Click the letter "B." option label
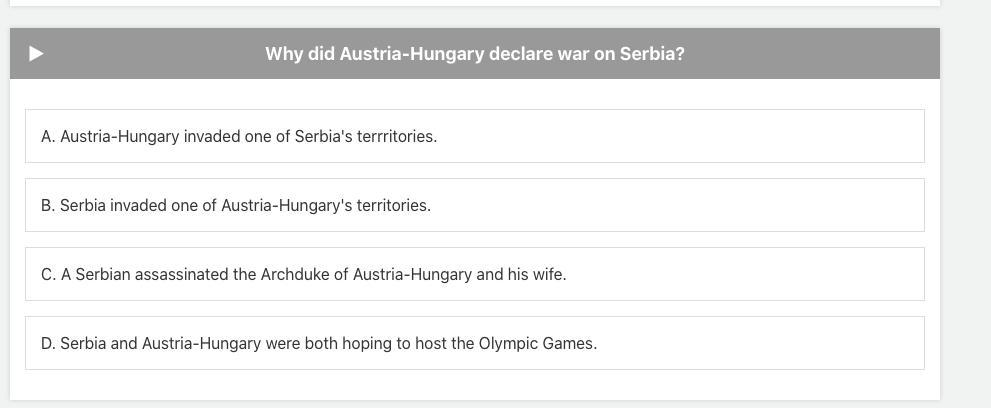 pyautogui.click(x=48, y=206)
